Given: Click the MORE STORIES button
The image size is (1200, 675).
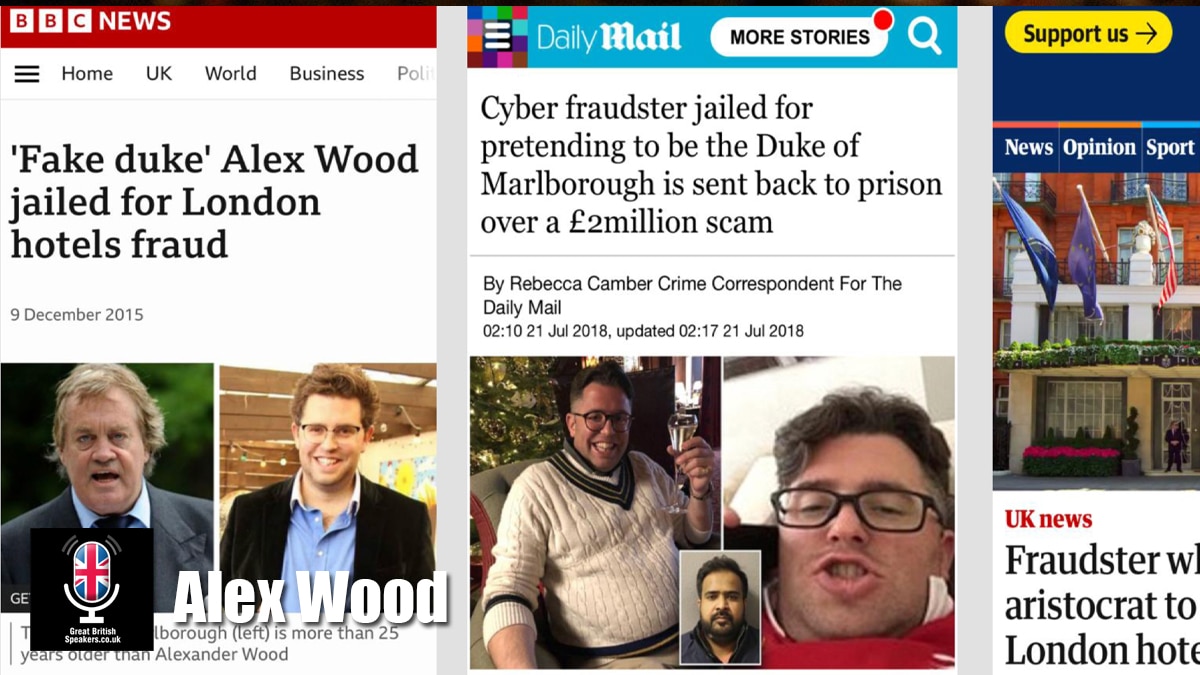Looking at the screenshot, I should tap(799, 37).
